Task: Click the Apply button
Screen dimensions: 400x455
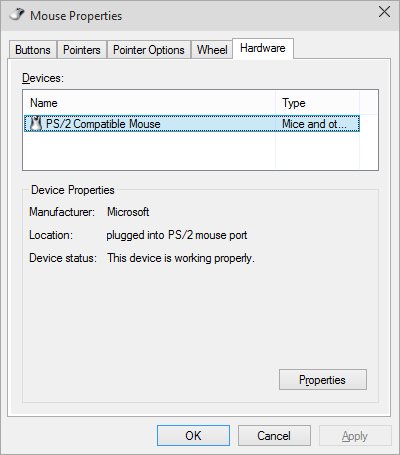Action: coord(355,435)
